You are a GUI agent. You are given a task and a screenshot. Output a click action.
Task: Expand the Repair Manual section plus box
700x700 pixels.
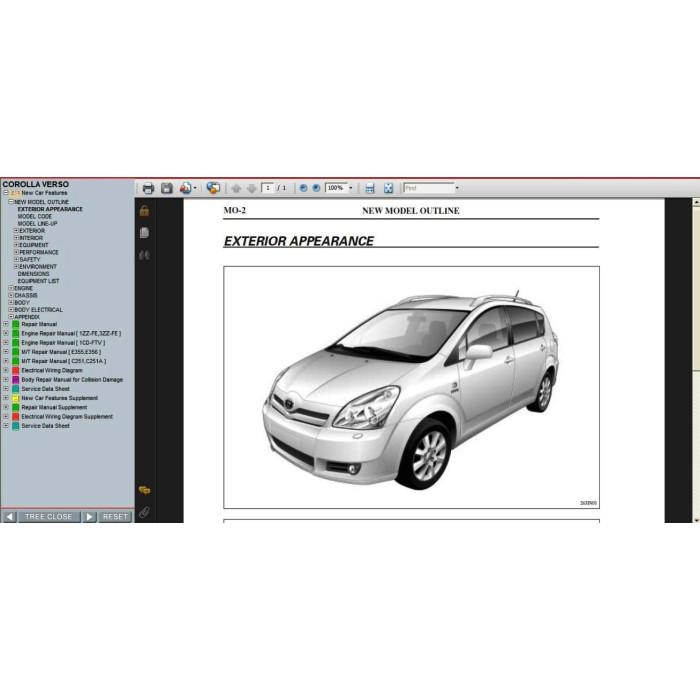(x=6, y=324)
